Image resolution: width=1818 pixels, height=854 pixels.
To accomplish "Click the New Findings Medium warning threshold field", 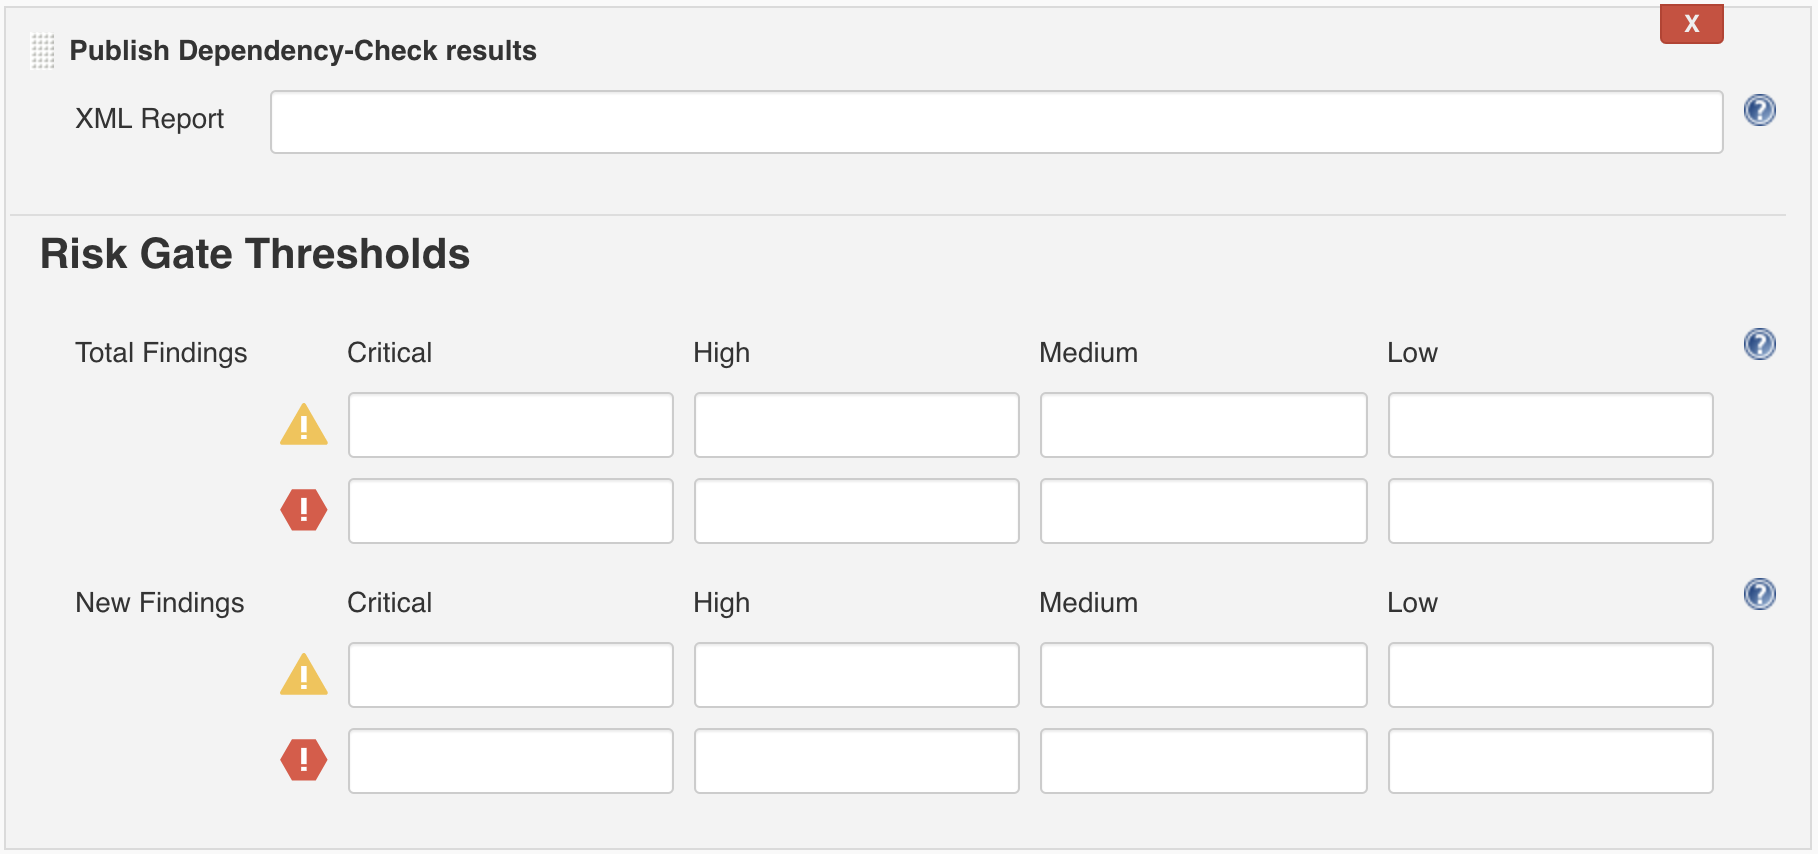I will [1203, 674].
